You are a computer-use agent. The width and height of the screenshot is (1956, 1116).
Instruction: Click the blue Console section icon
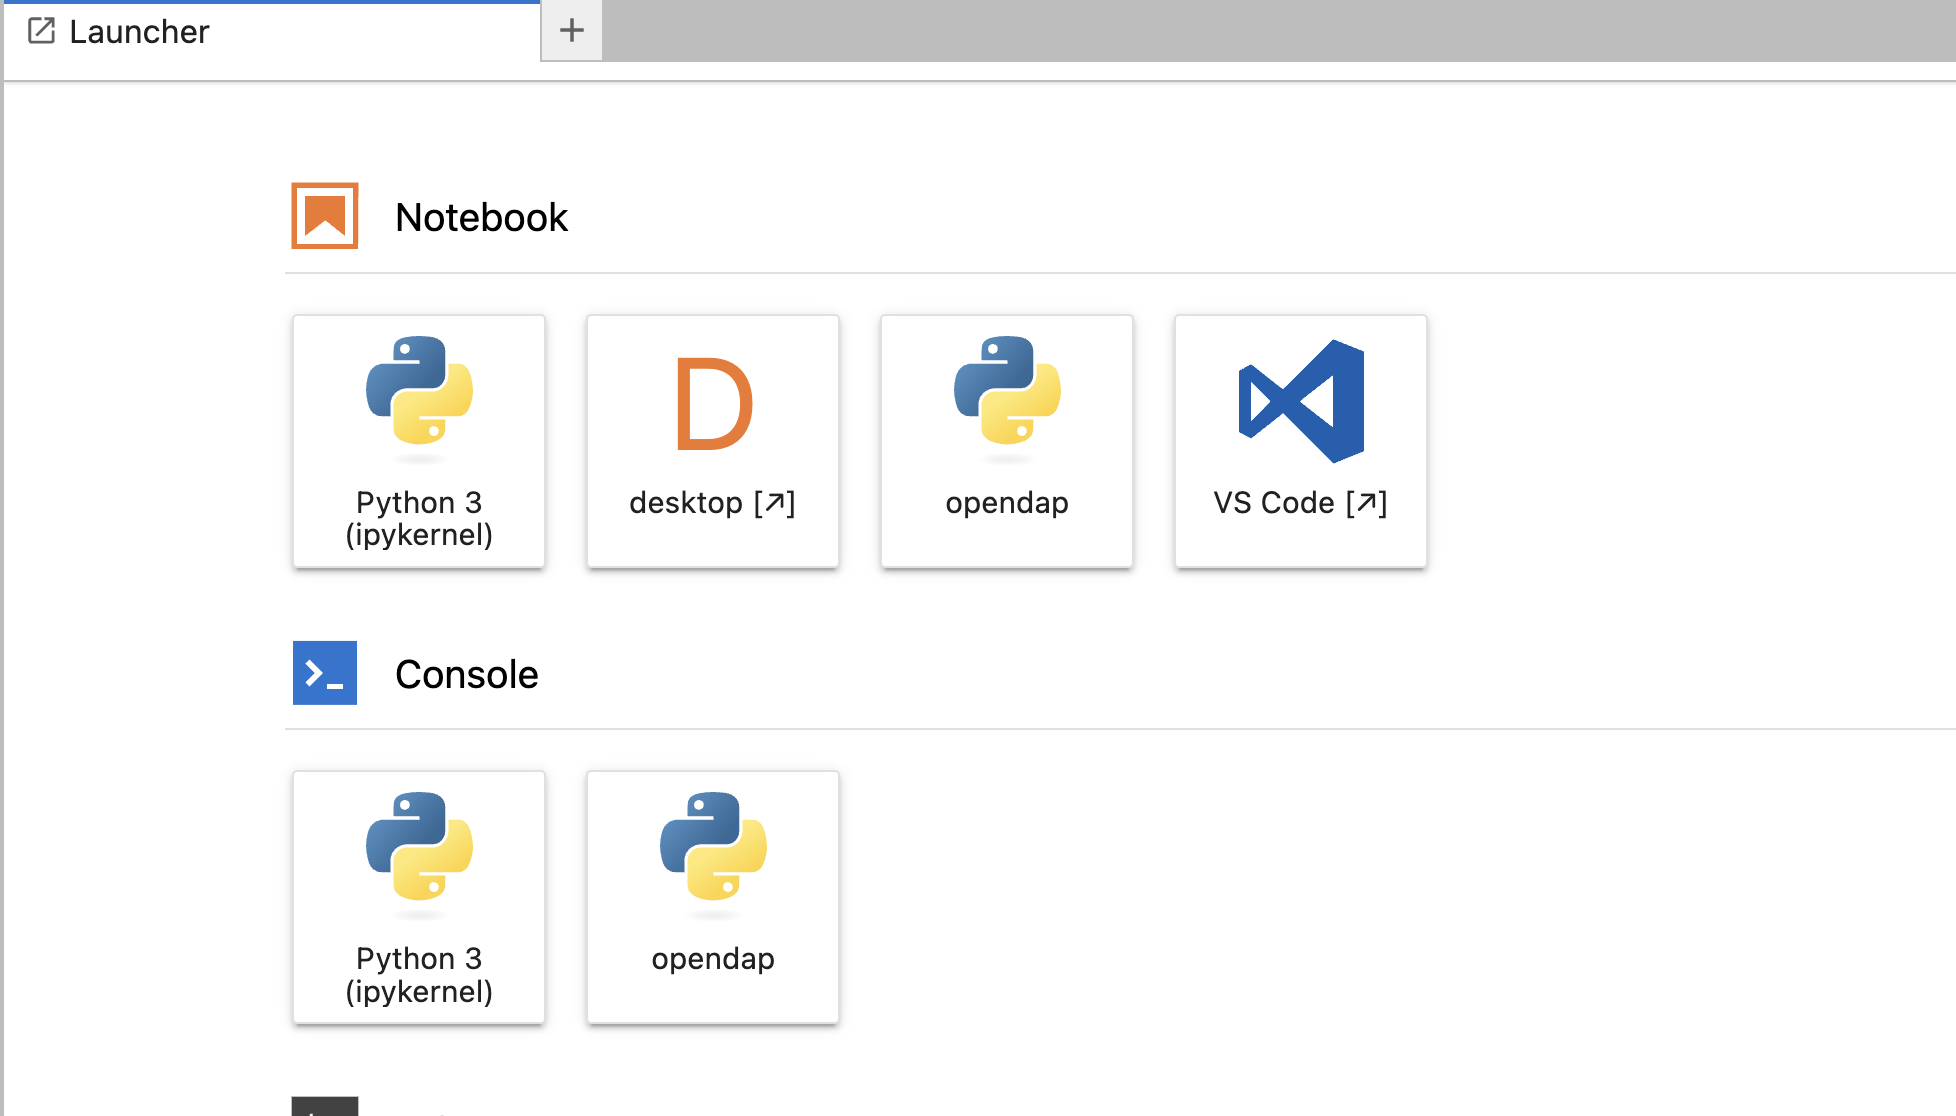coord(324,673)
